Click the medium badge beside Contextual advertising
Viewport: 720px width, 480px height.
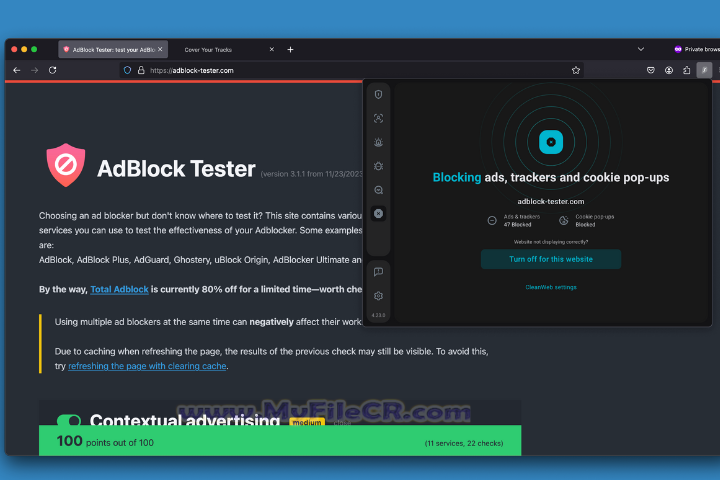coord(307,422)
